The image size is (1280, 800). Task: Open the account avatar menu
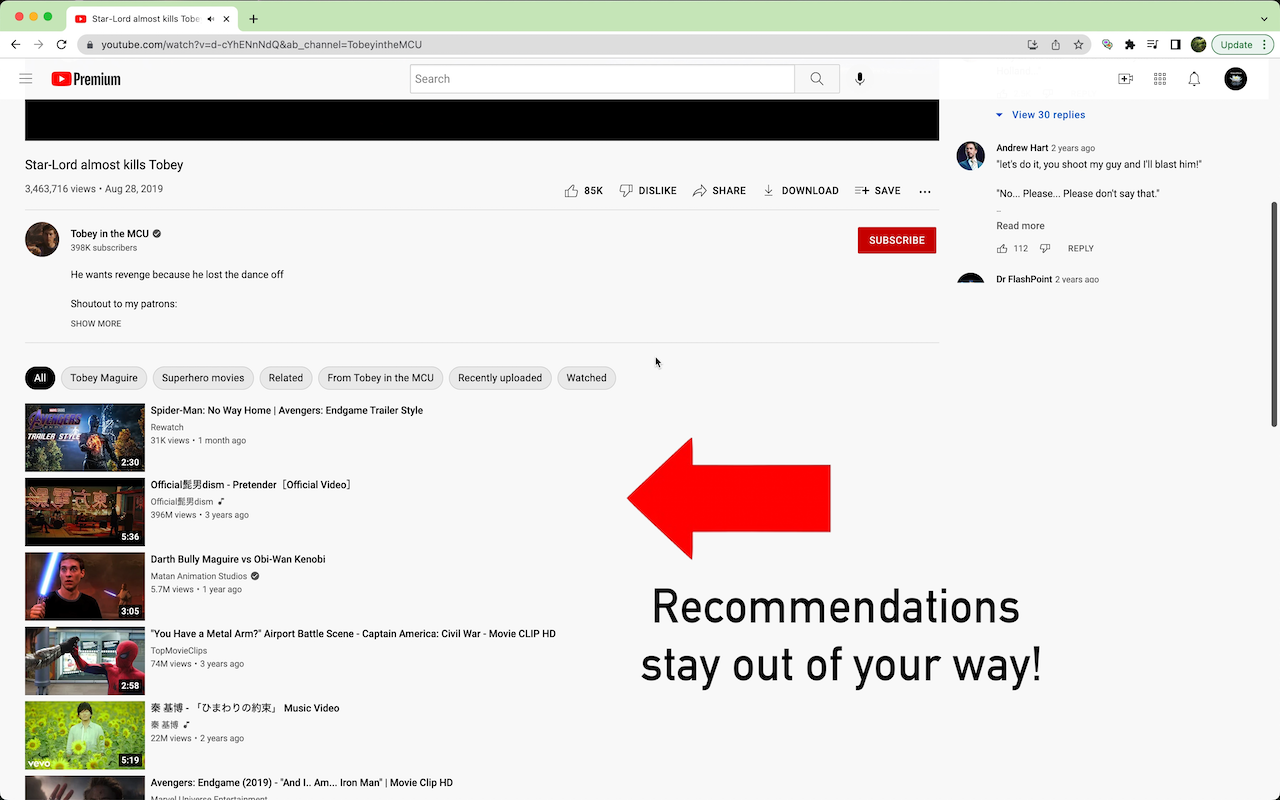point(1236,79)
